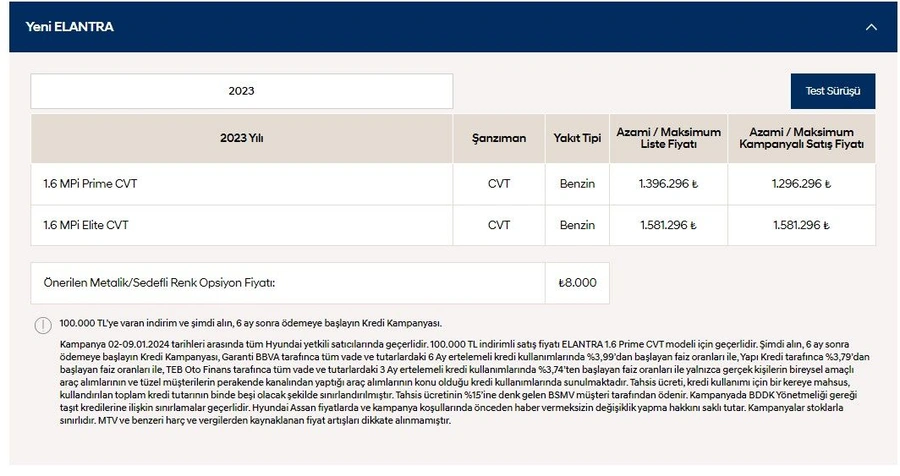Click the Benzin cell for Prime CVT
The width and height of the screenshot is (900, 476).
coord(577,184)
